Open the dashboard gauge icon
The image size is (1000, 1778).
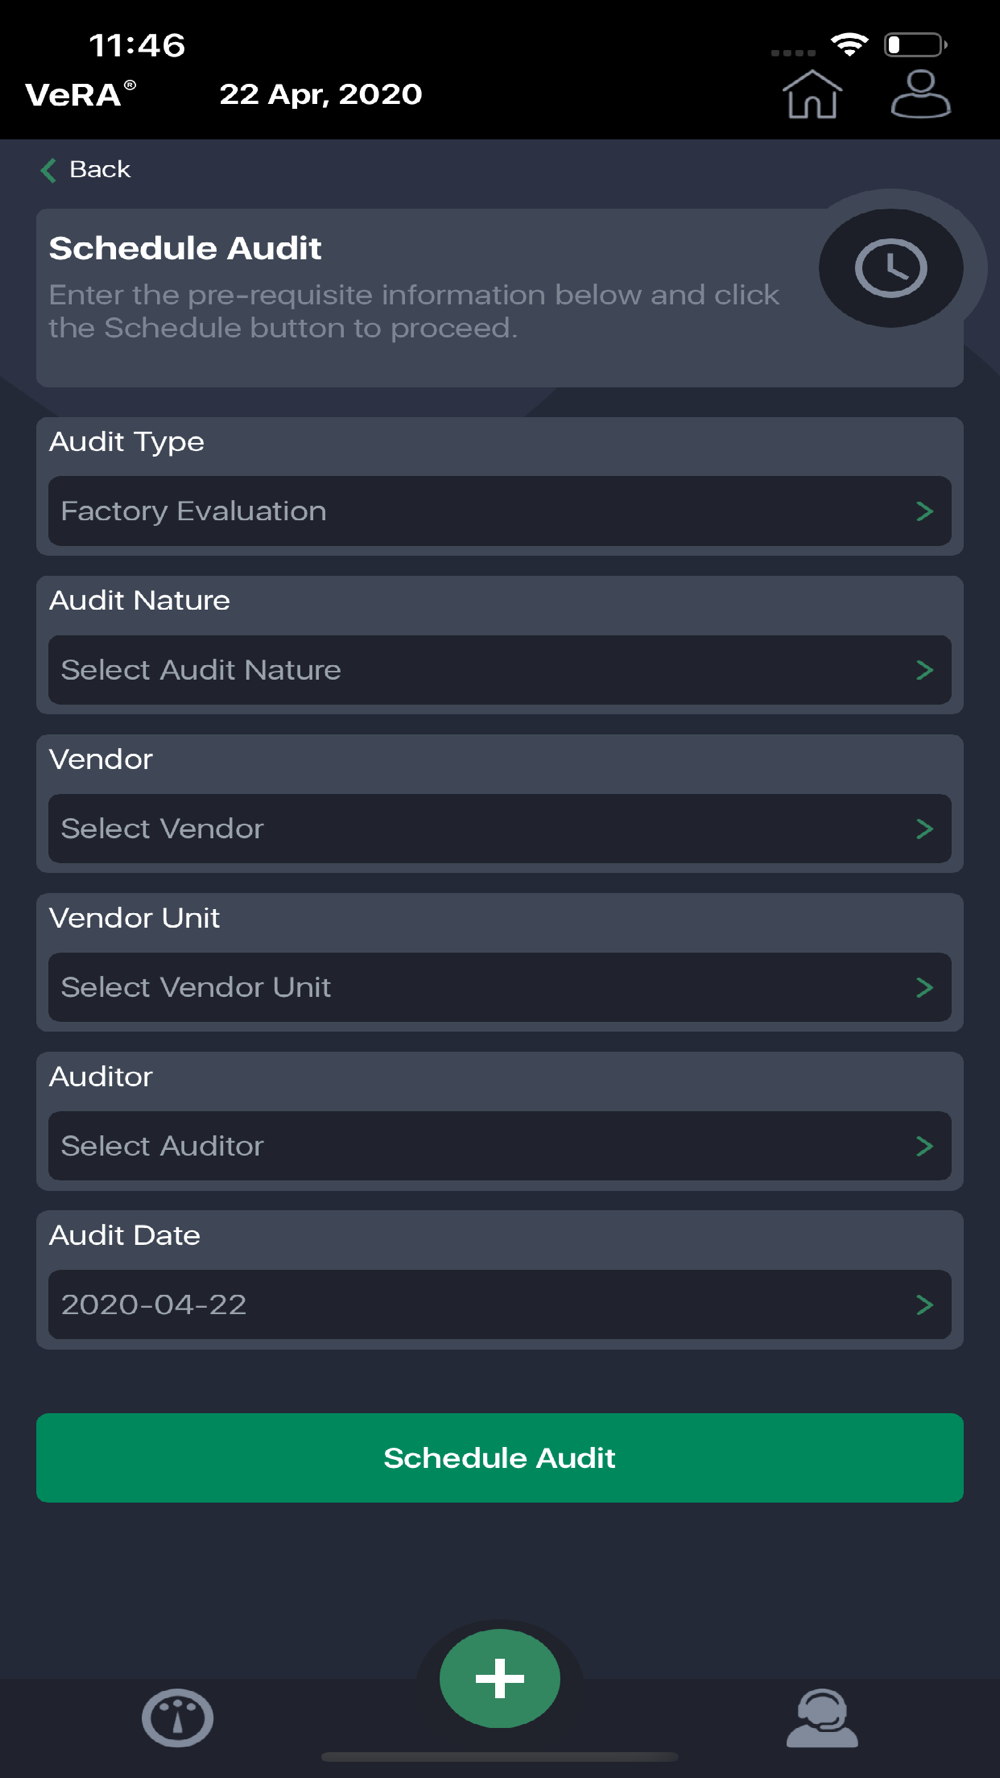tap(178, 1718)
